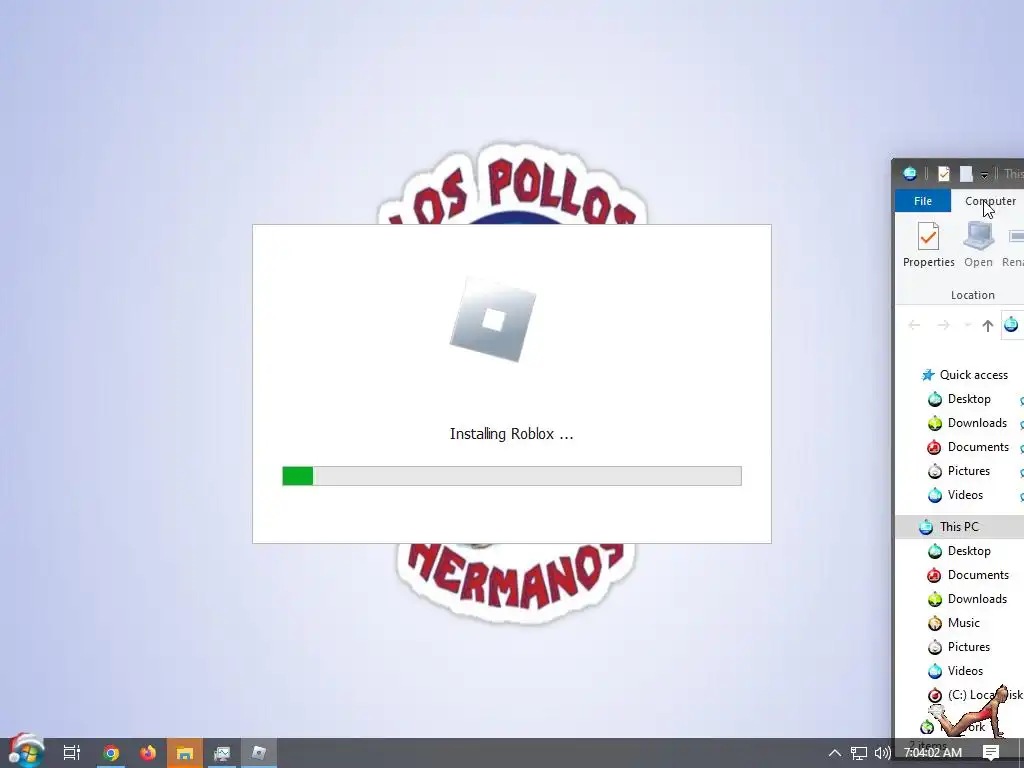Click Properties in the quick access toolbar
The height and width of the screenshot is (768, 1024).
tap(944, 174)
